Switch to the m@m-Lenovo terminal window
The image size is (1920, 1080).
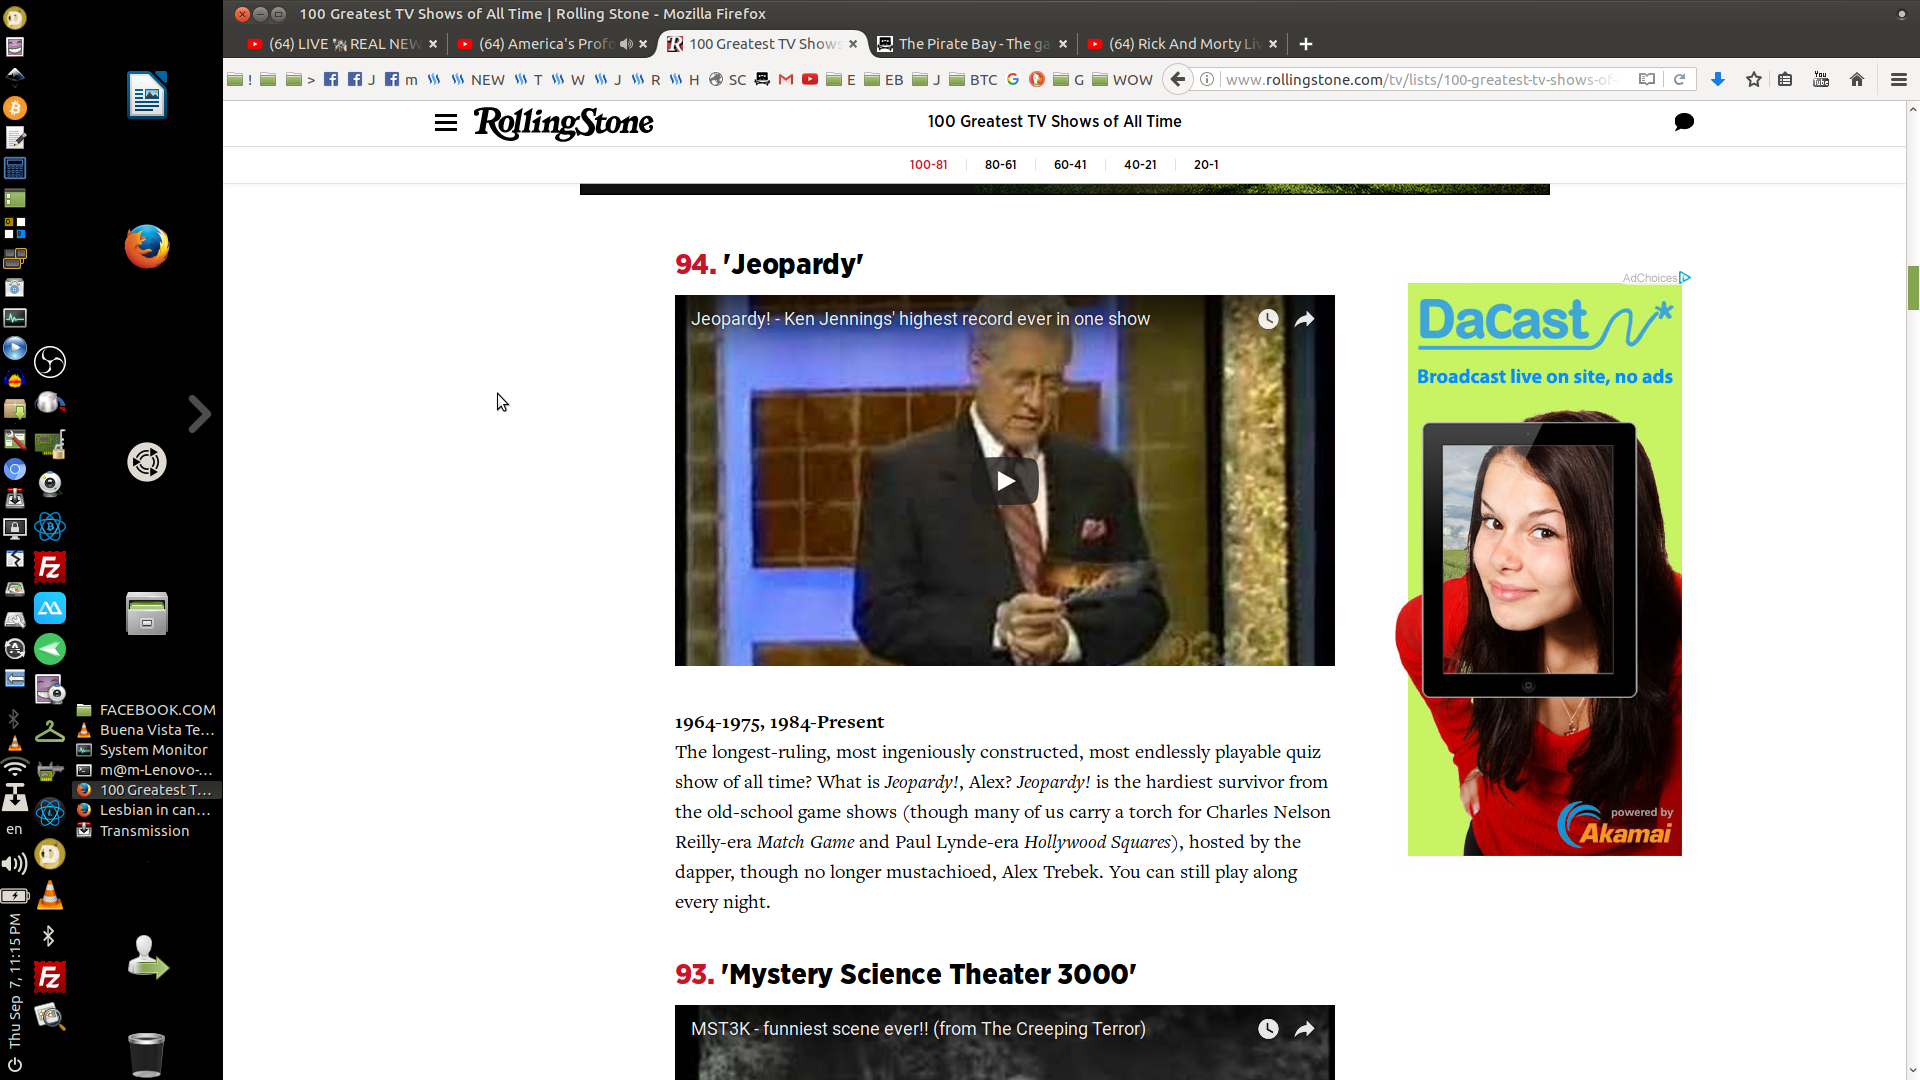click(x=146, y=770)
